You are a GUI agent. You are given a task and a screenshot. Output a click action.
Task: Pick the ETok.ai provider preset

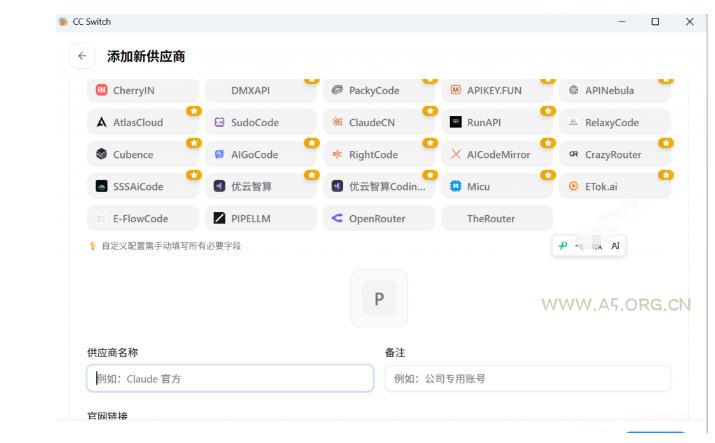[x=615, y=186]
